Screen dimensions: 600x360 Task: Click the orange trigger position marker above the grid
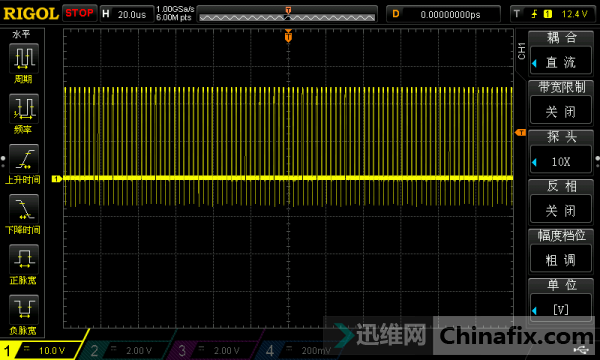point(288,36)
